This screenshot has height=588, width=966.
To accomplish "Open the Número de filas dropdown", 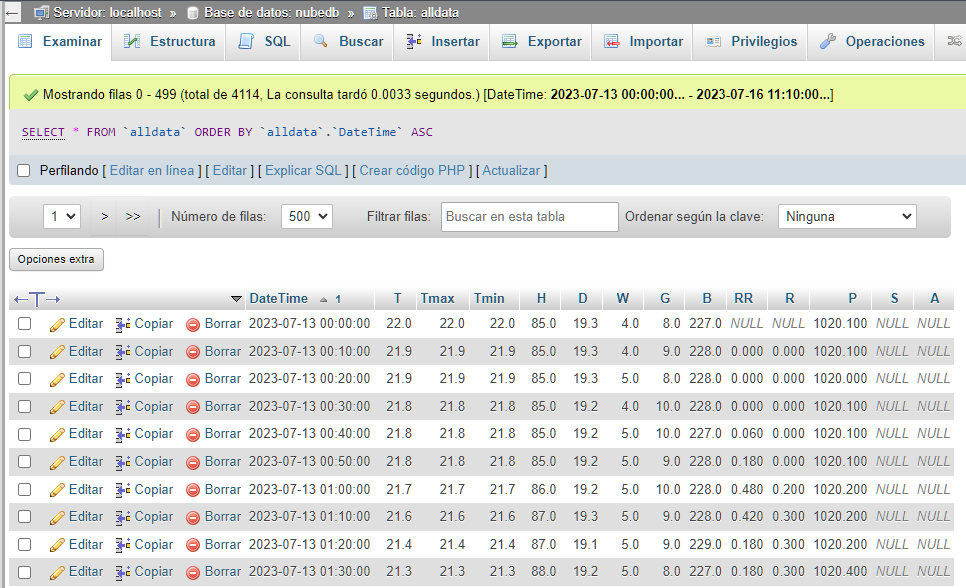I will point(307,216).
